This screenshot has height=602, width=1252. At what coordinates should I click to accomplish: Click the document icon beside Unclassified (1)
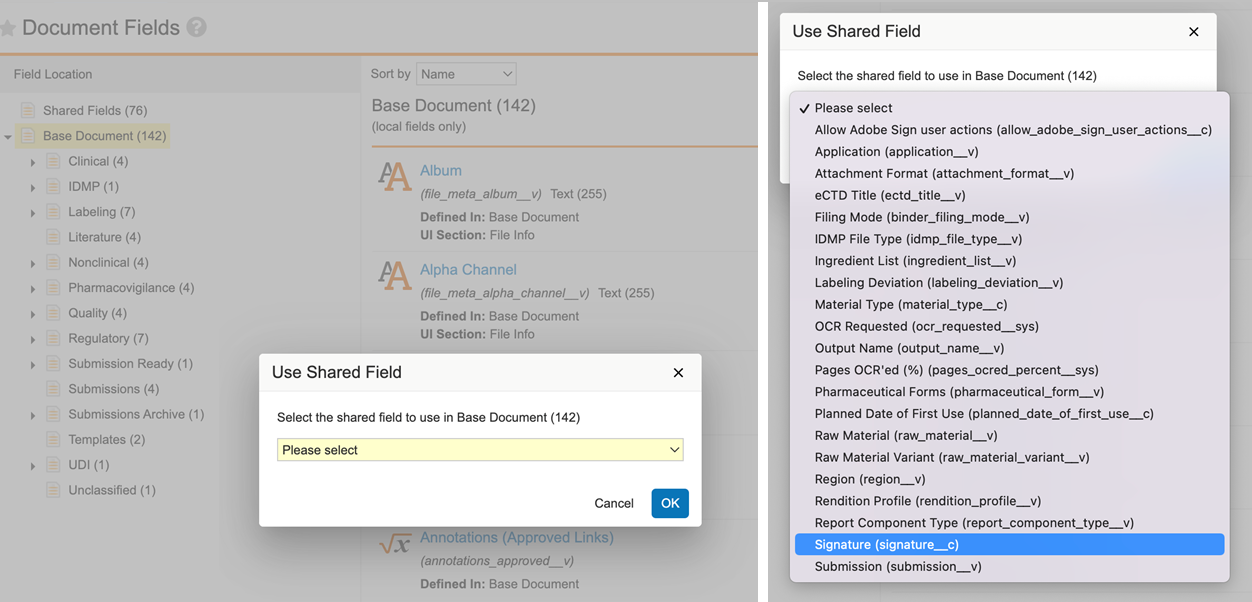click(x=53, y=489)
